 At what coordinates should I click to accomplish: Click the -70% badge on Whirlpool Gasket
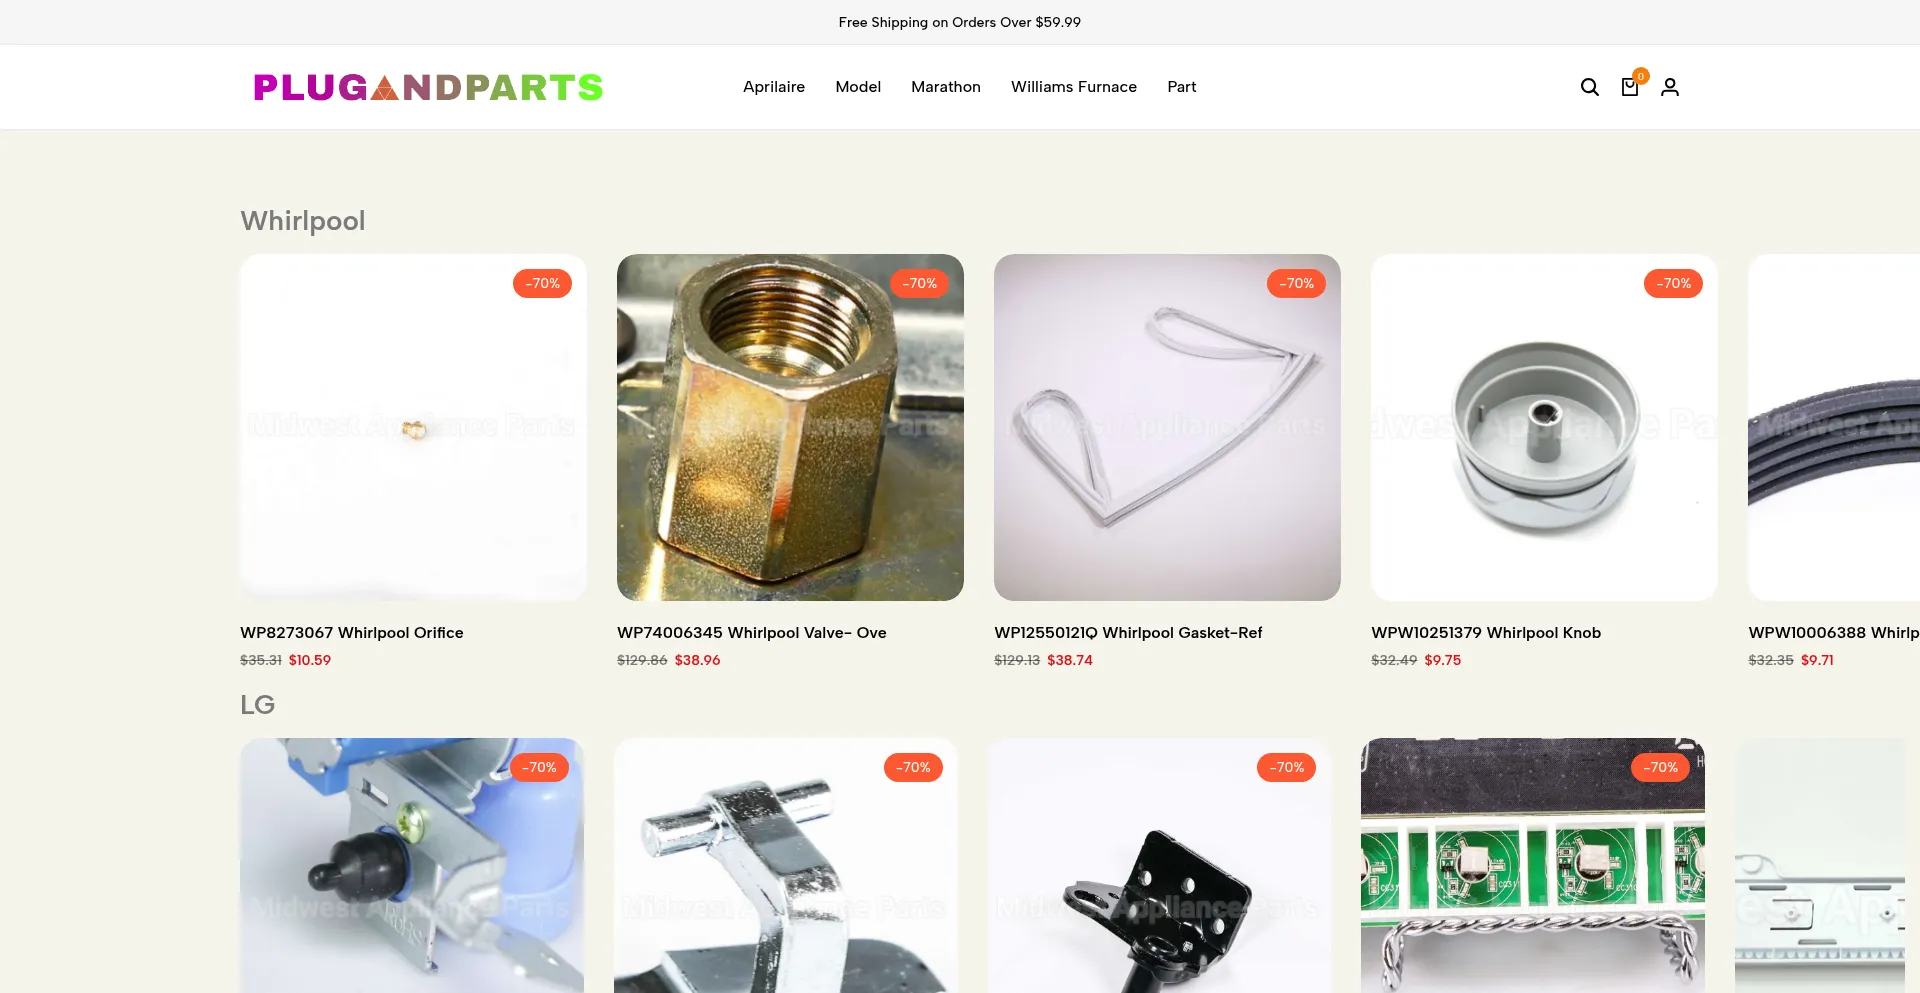[1296, 283]
